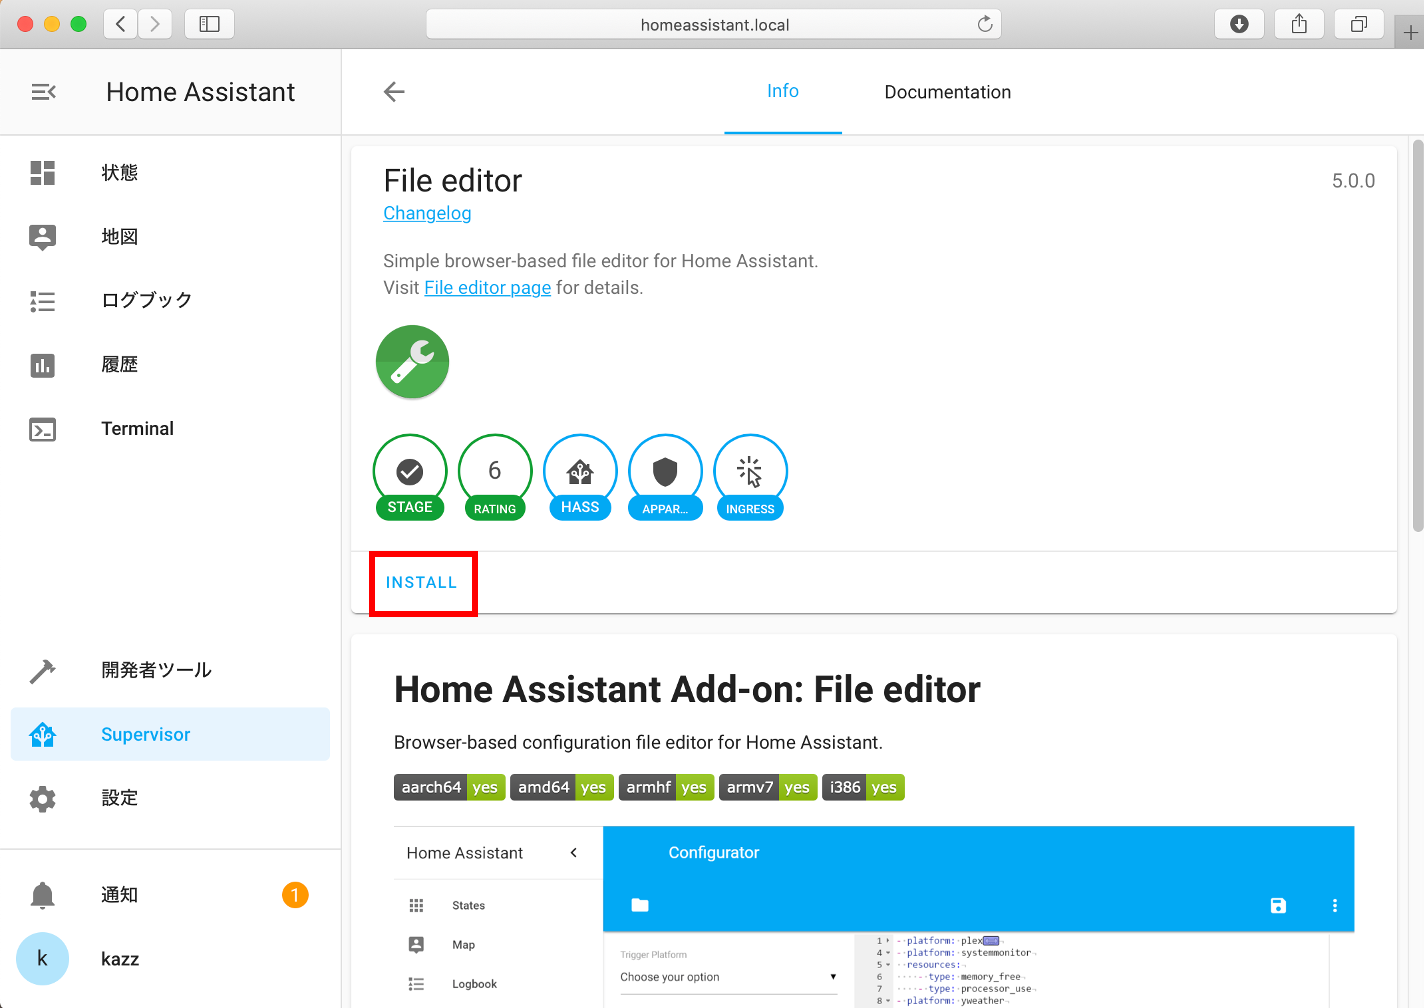Click the amd64 yes badge
This screenshot has width=1424, height=1008.
tap(562, 788)
